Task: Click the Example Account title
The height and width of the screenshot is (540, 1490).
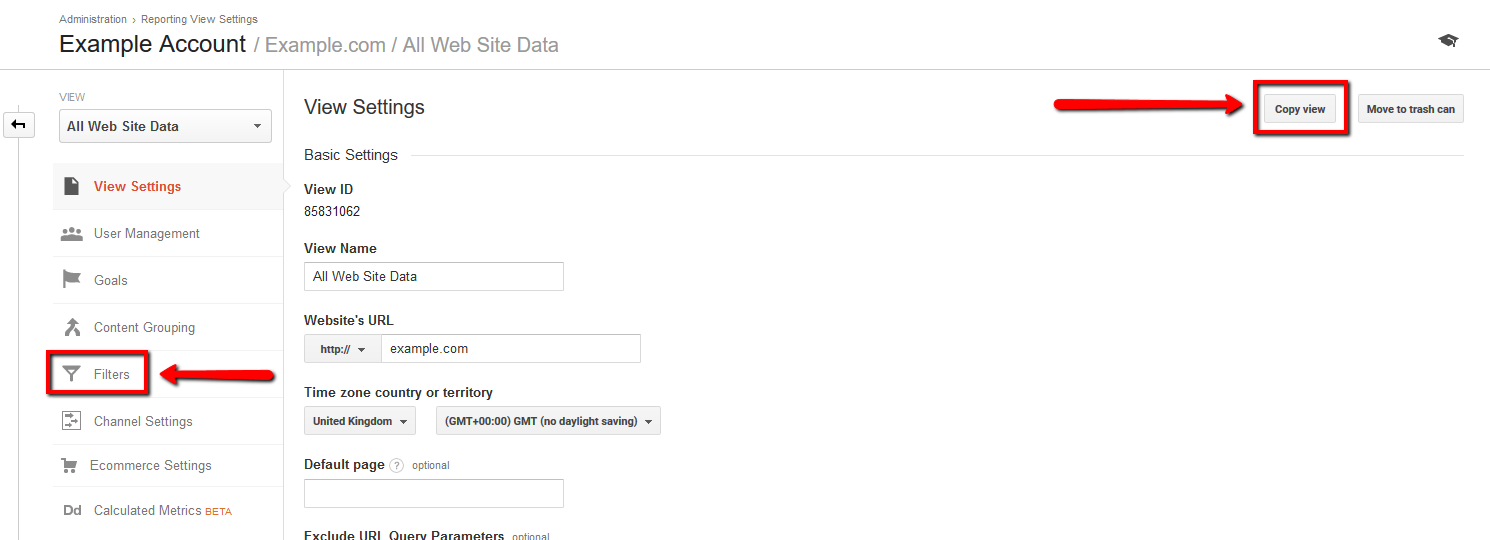Action: pos(152,44)
